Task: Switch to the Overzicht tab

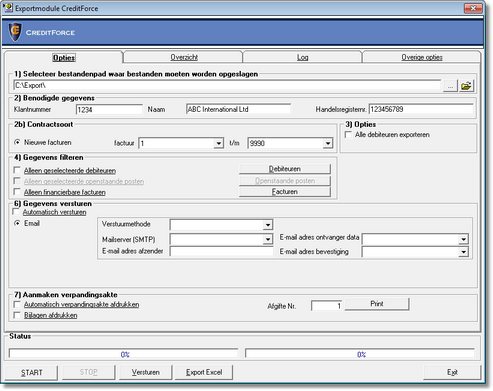Action: click(x=184, y=57)
